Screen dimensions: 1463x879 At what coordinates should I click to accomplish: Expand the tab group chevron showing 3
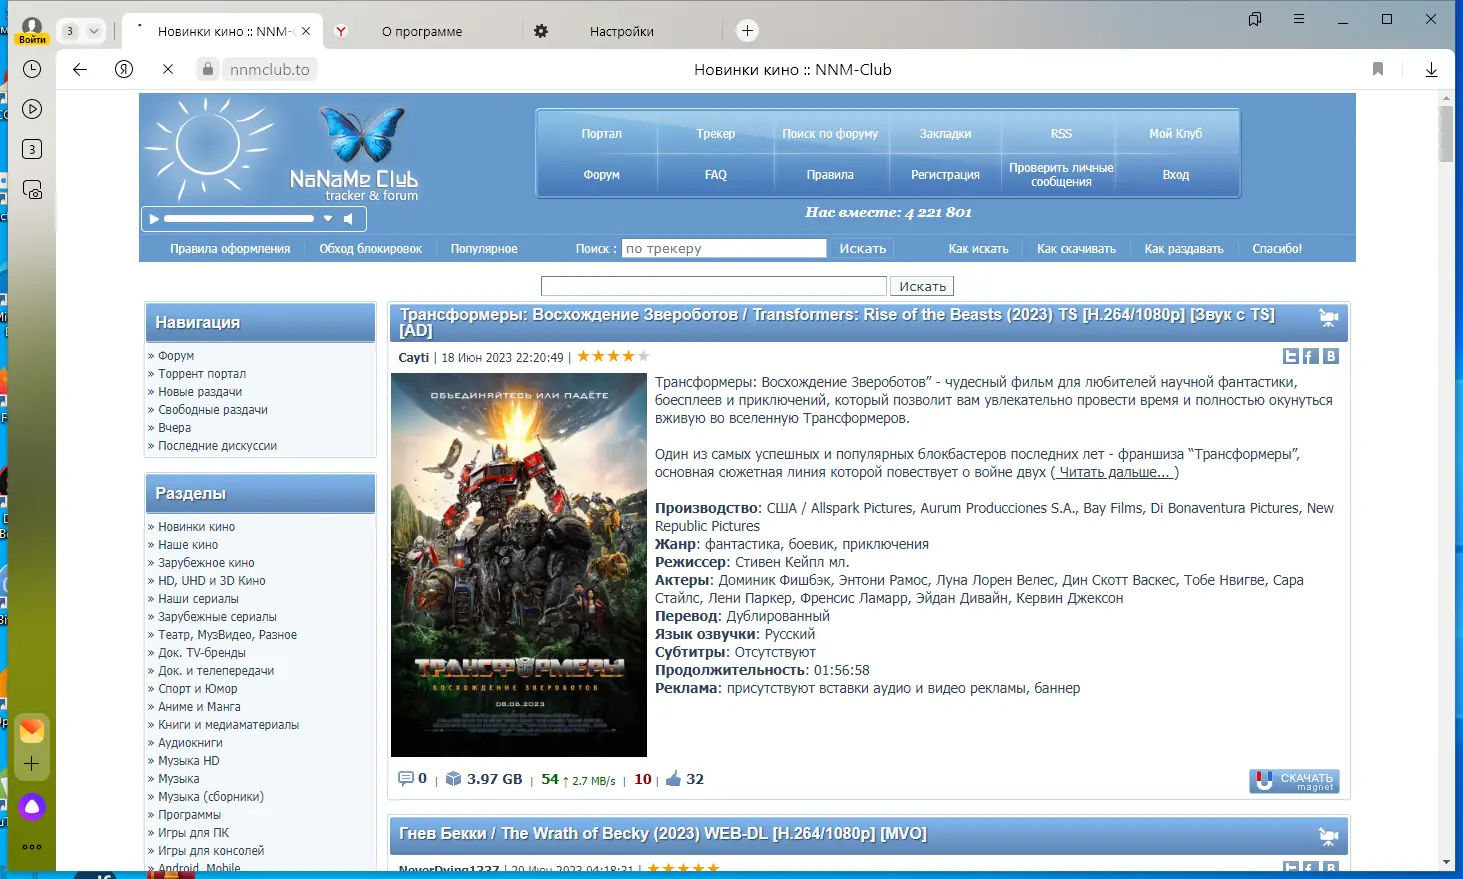coord(93,31)
